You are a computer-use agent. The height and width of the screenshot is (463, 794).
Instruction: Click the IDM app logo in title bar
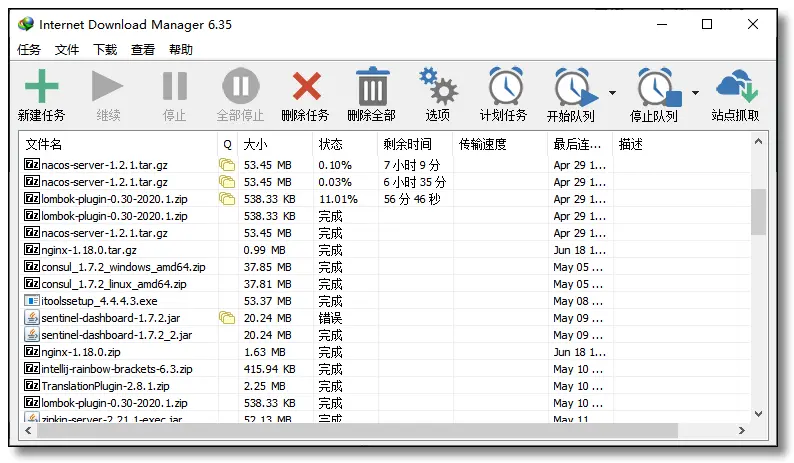tap(26, 24)
